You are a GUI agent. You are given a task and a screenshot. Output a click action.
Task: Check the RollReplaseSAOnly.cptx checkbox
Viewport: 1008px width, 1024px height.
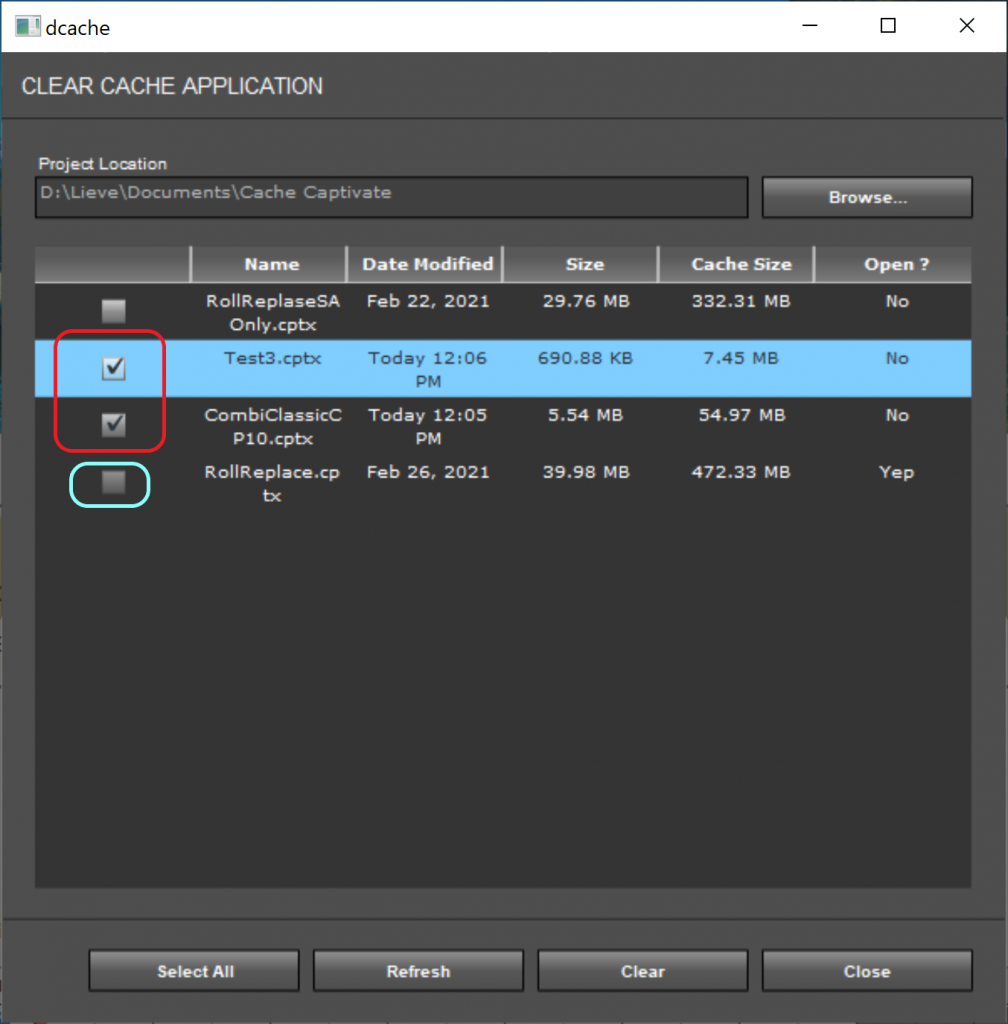click(114, 312)
